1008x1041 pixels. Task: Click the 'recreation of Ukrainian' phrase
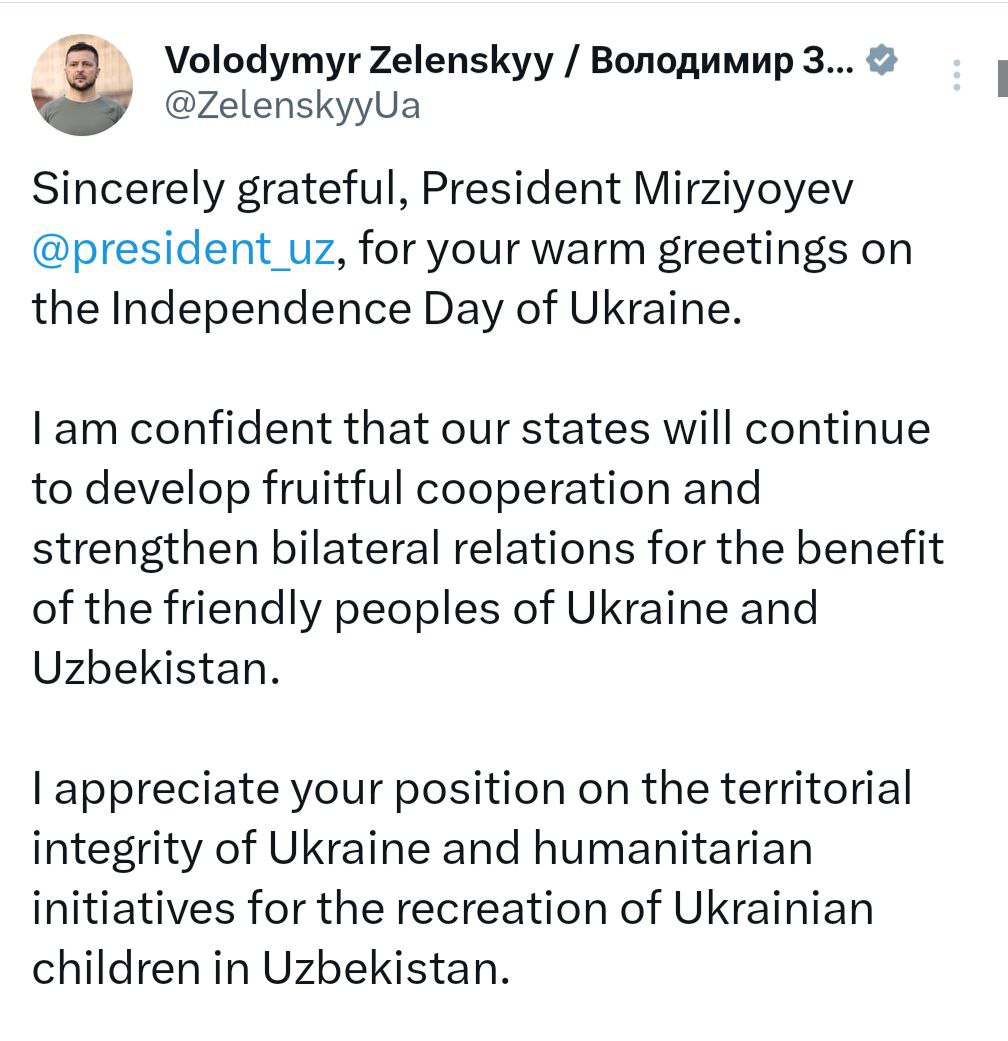pos(634,908)
